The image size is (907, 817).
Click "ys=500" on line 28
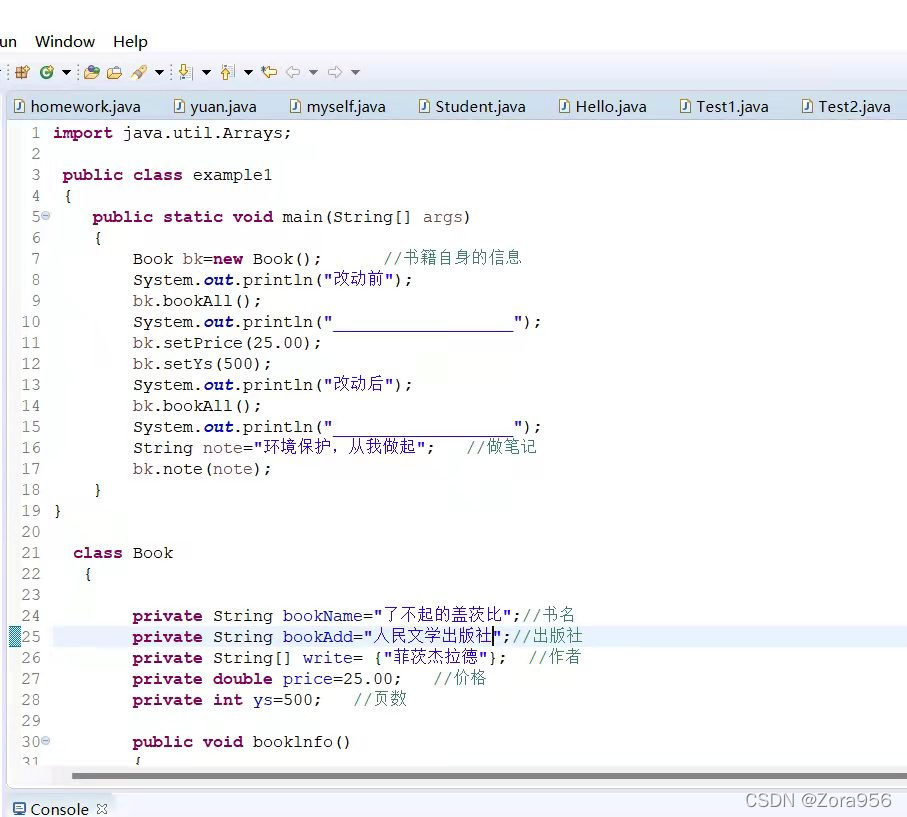[282, 700]
